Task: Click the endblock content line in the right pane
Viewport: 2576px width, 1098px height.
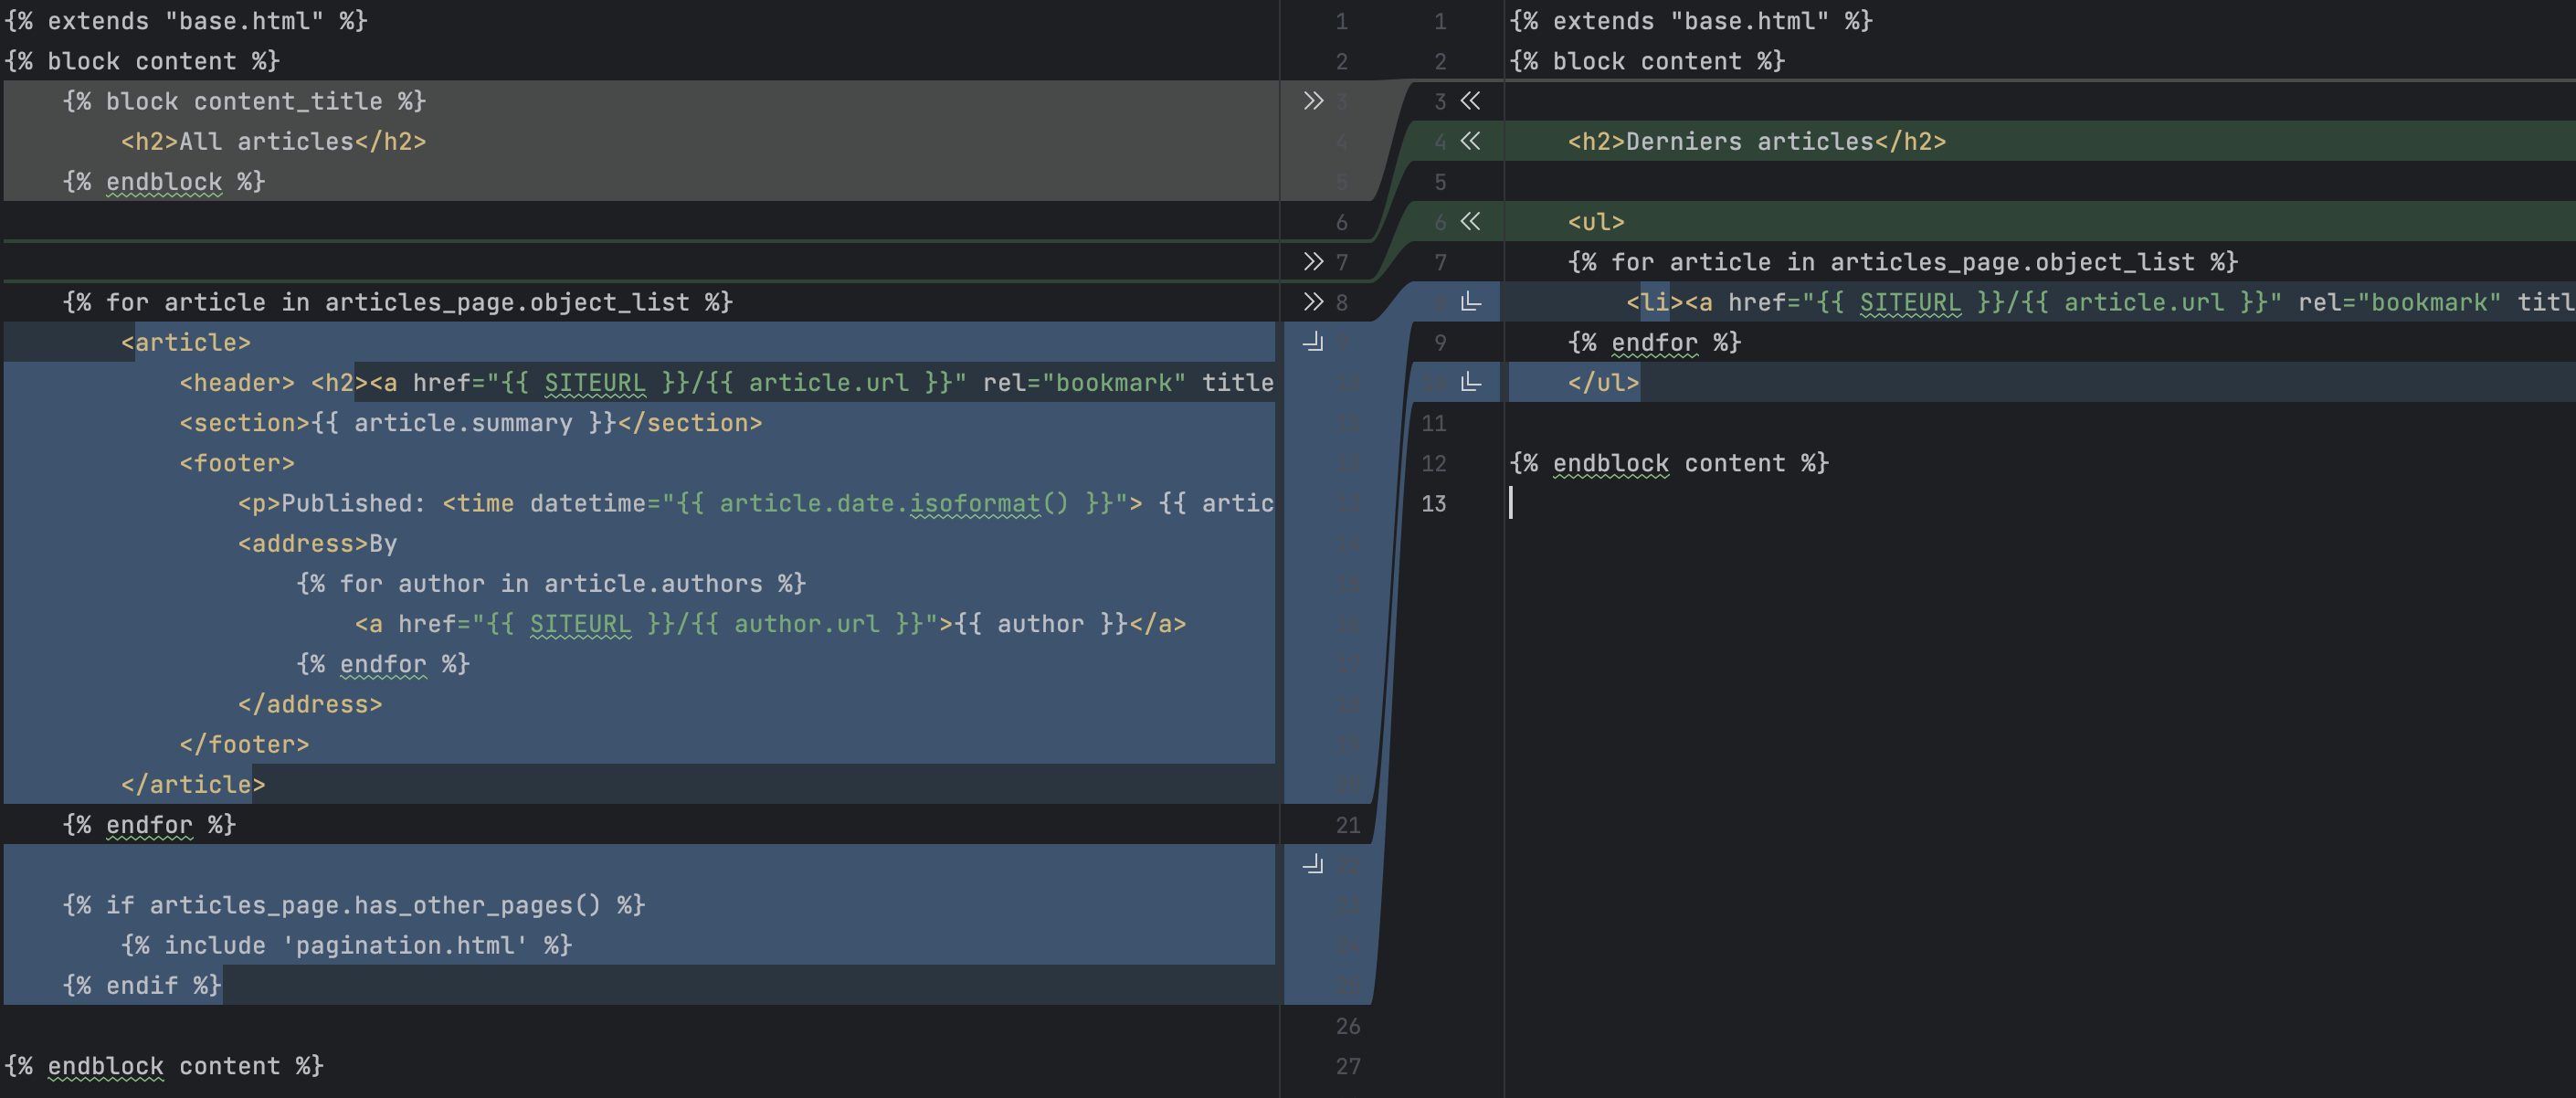Action: coord(1669,463)
